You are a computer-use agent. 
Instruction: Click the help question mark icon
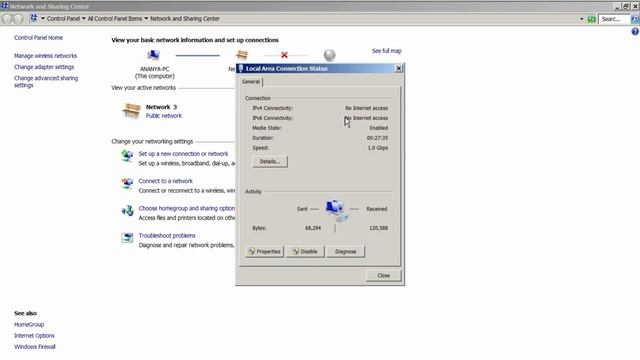pos(635,31)
